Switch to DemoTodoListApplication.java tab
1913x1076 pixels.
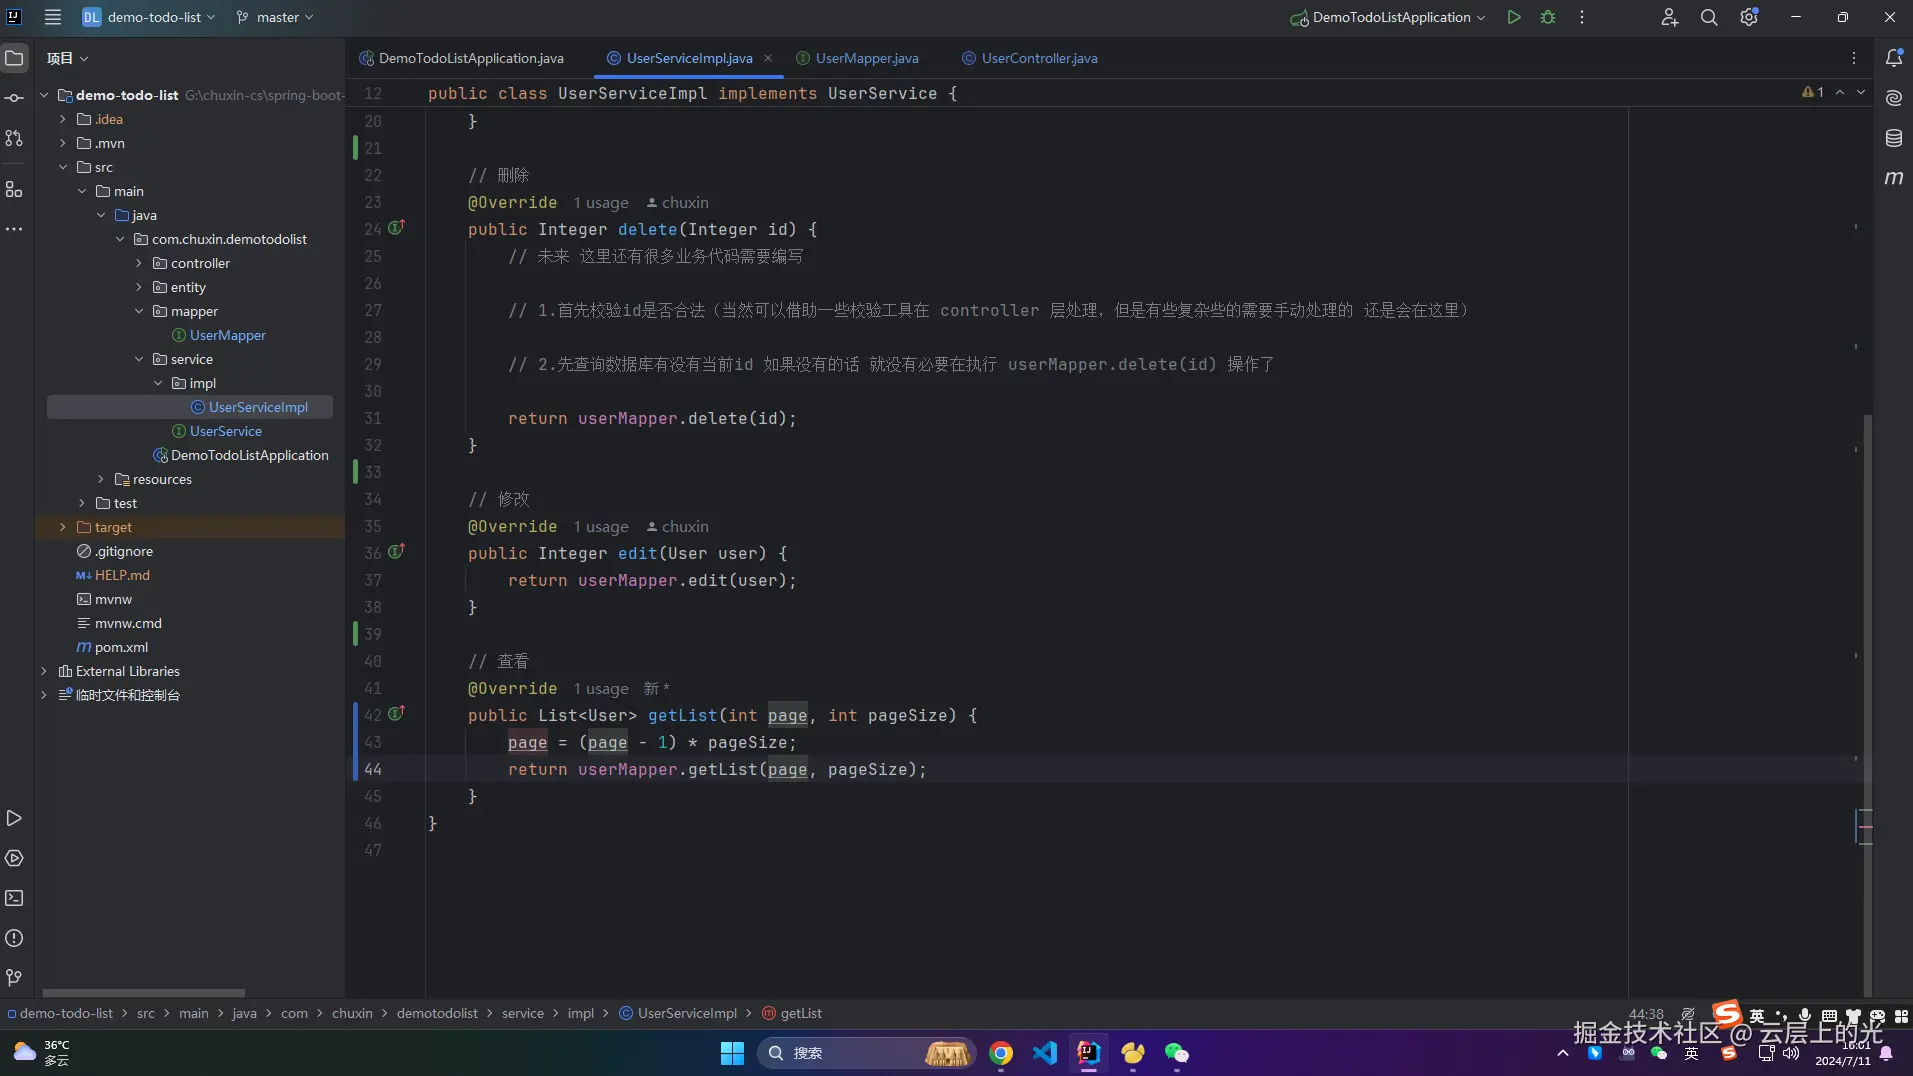tap(461, 58)
